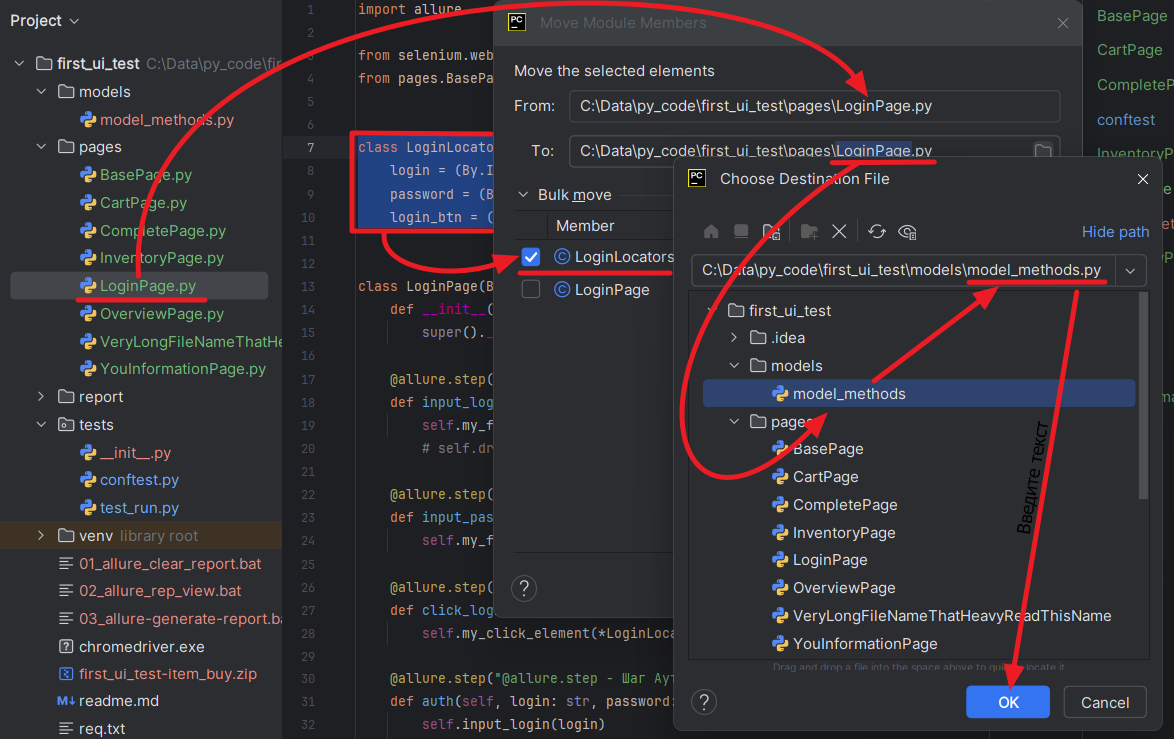Check the LoginPage member checkbox
This screenshot has height=739, width=1174.
pos(531,290)
